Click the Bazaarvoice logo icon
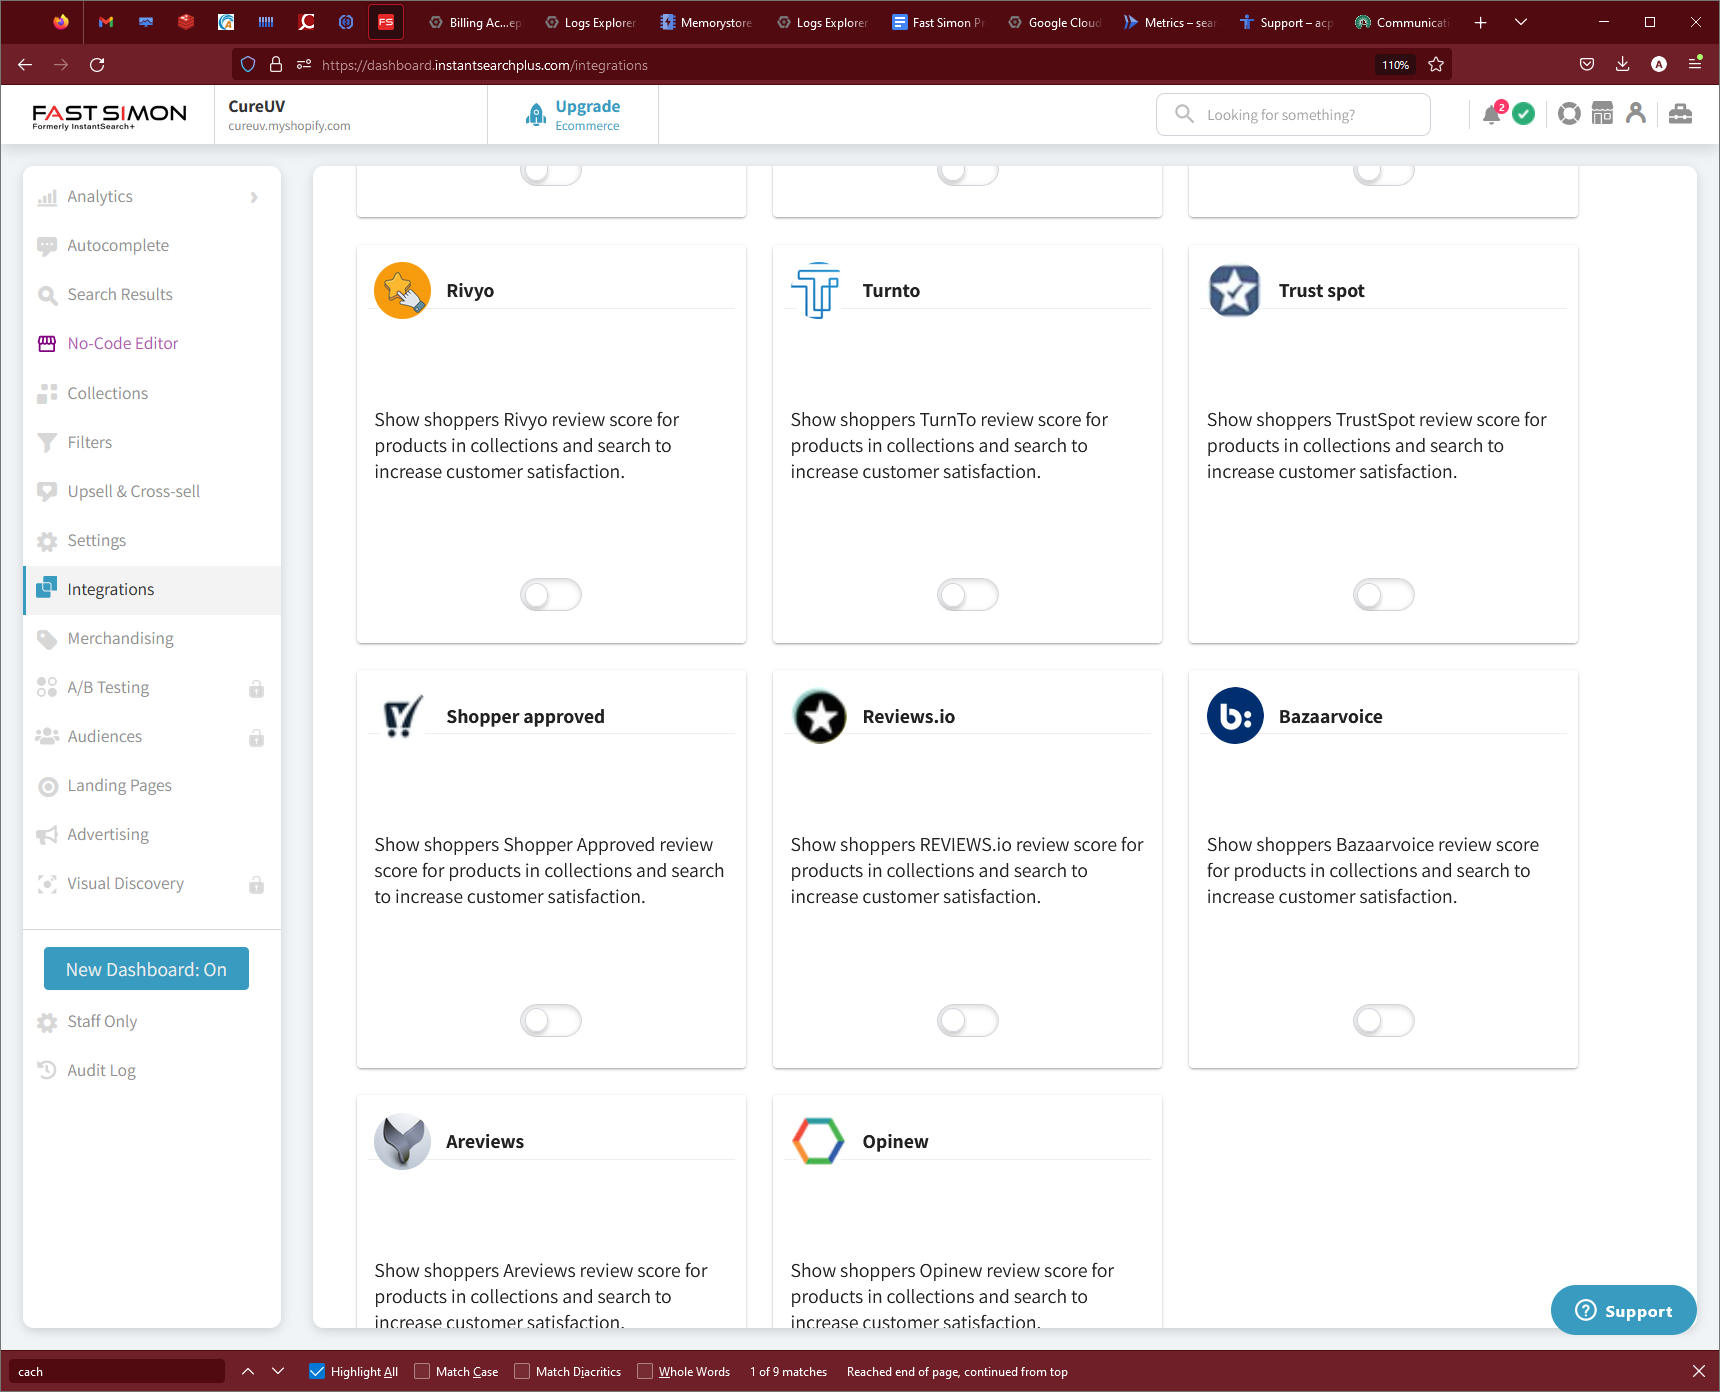The image size is (1720, 1392). pos(1235,716)
